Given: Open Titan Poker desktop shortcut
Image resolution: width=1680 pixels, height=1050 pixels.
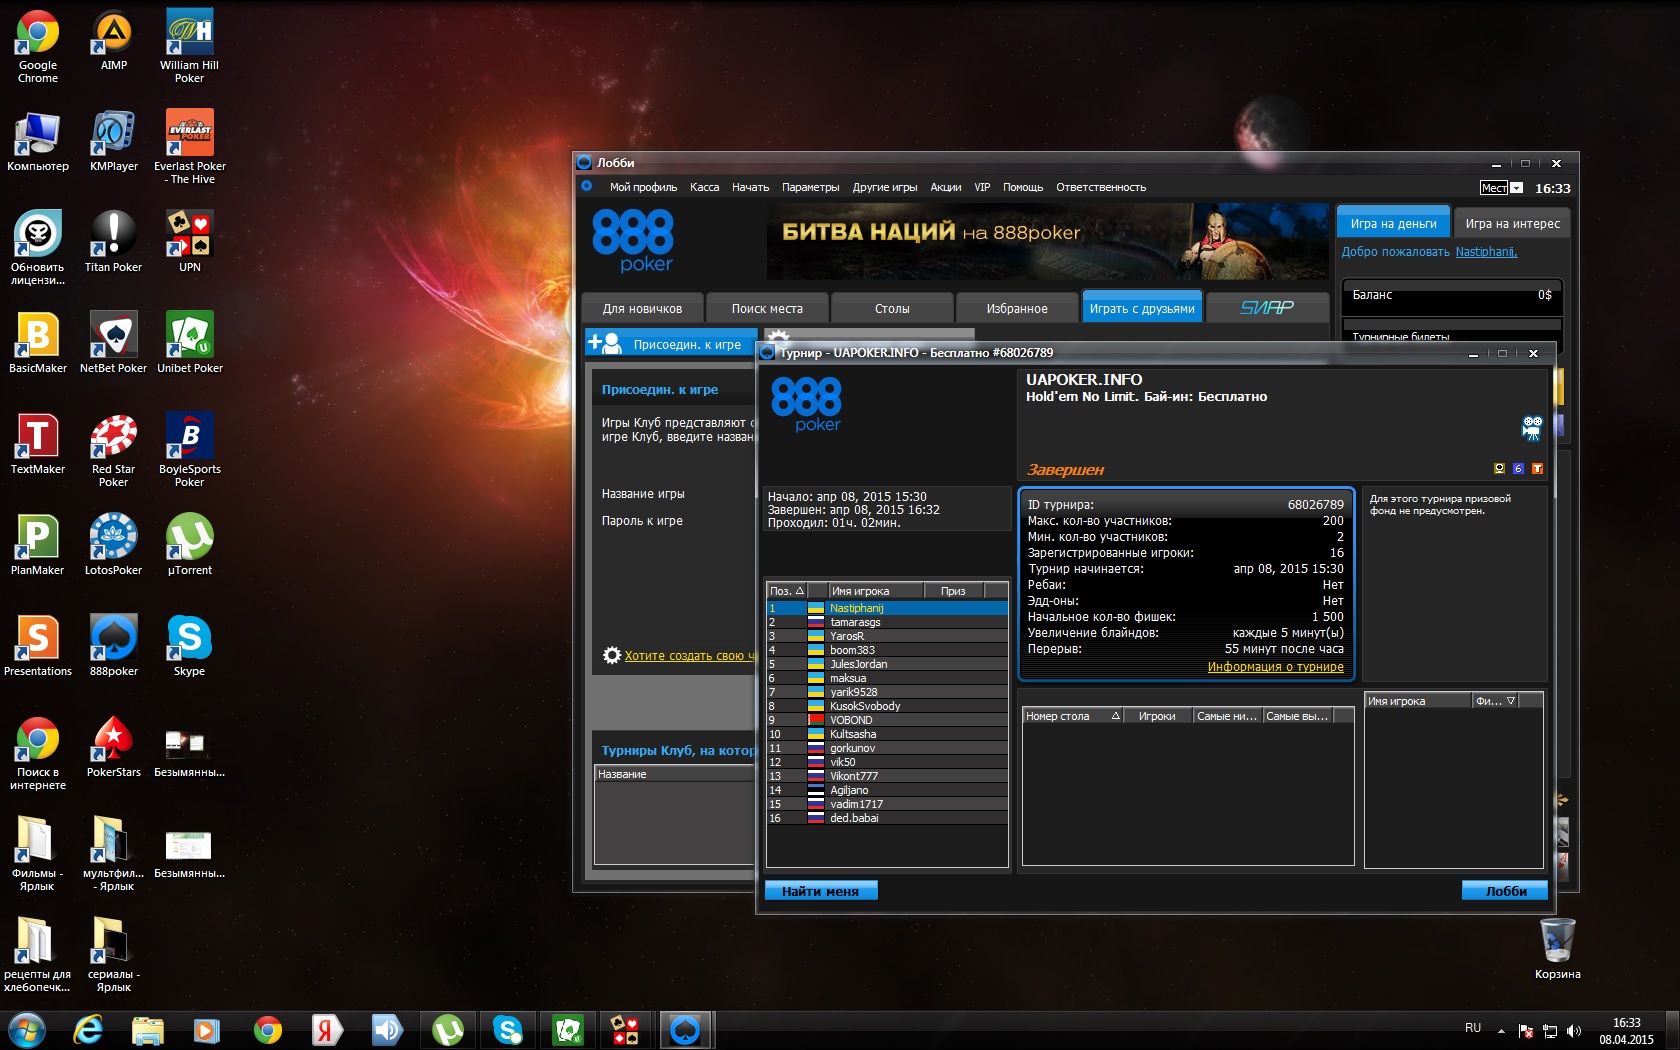Looking at the screenshot, I should tap(114, 241).
